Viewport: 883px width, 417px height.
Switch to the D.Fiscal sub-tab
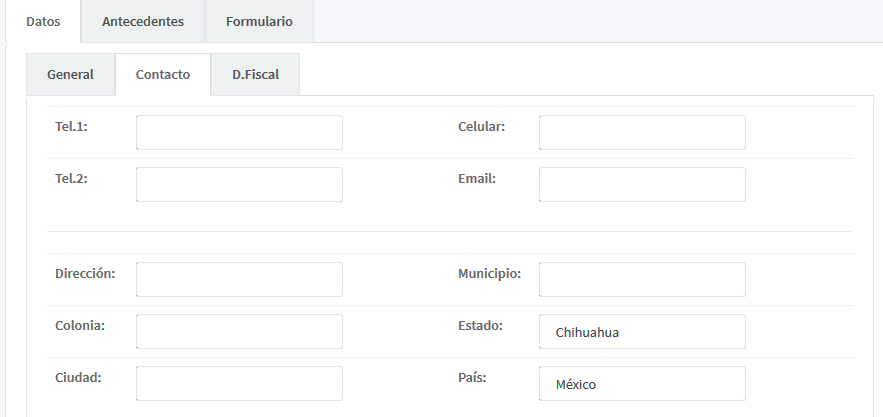tap(255, 74)
